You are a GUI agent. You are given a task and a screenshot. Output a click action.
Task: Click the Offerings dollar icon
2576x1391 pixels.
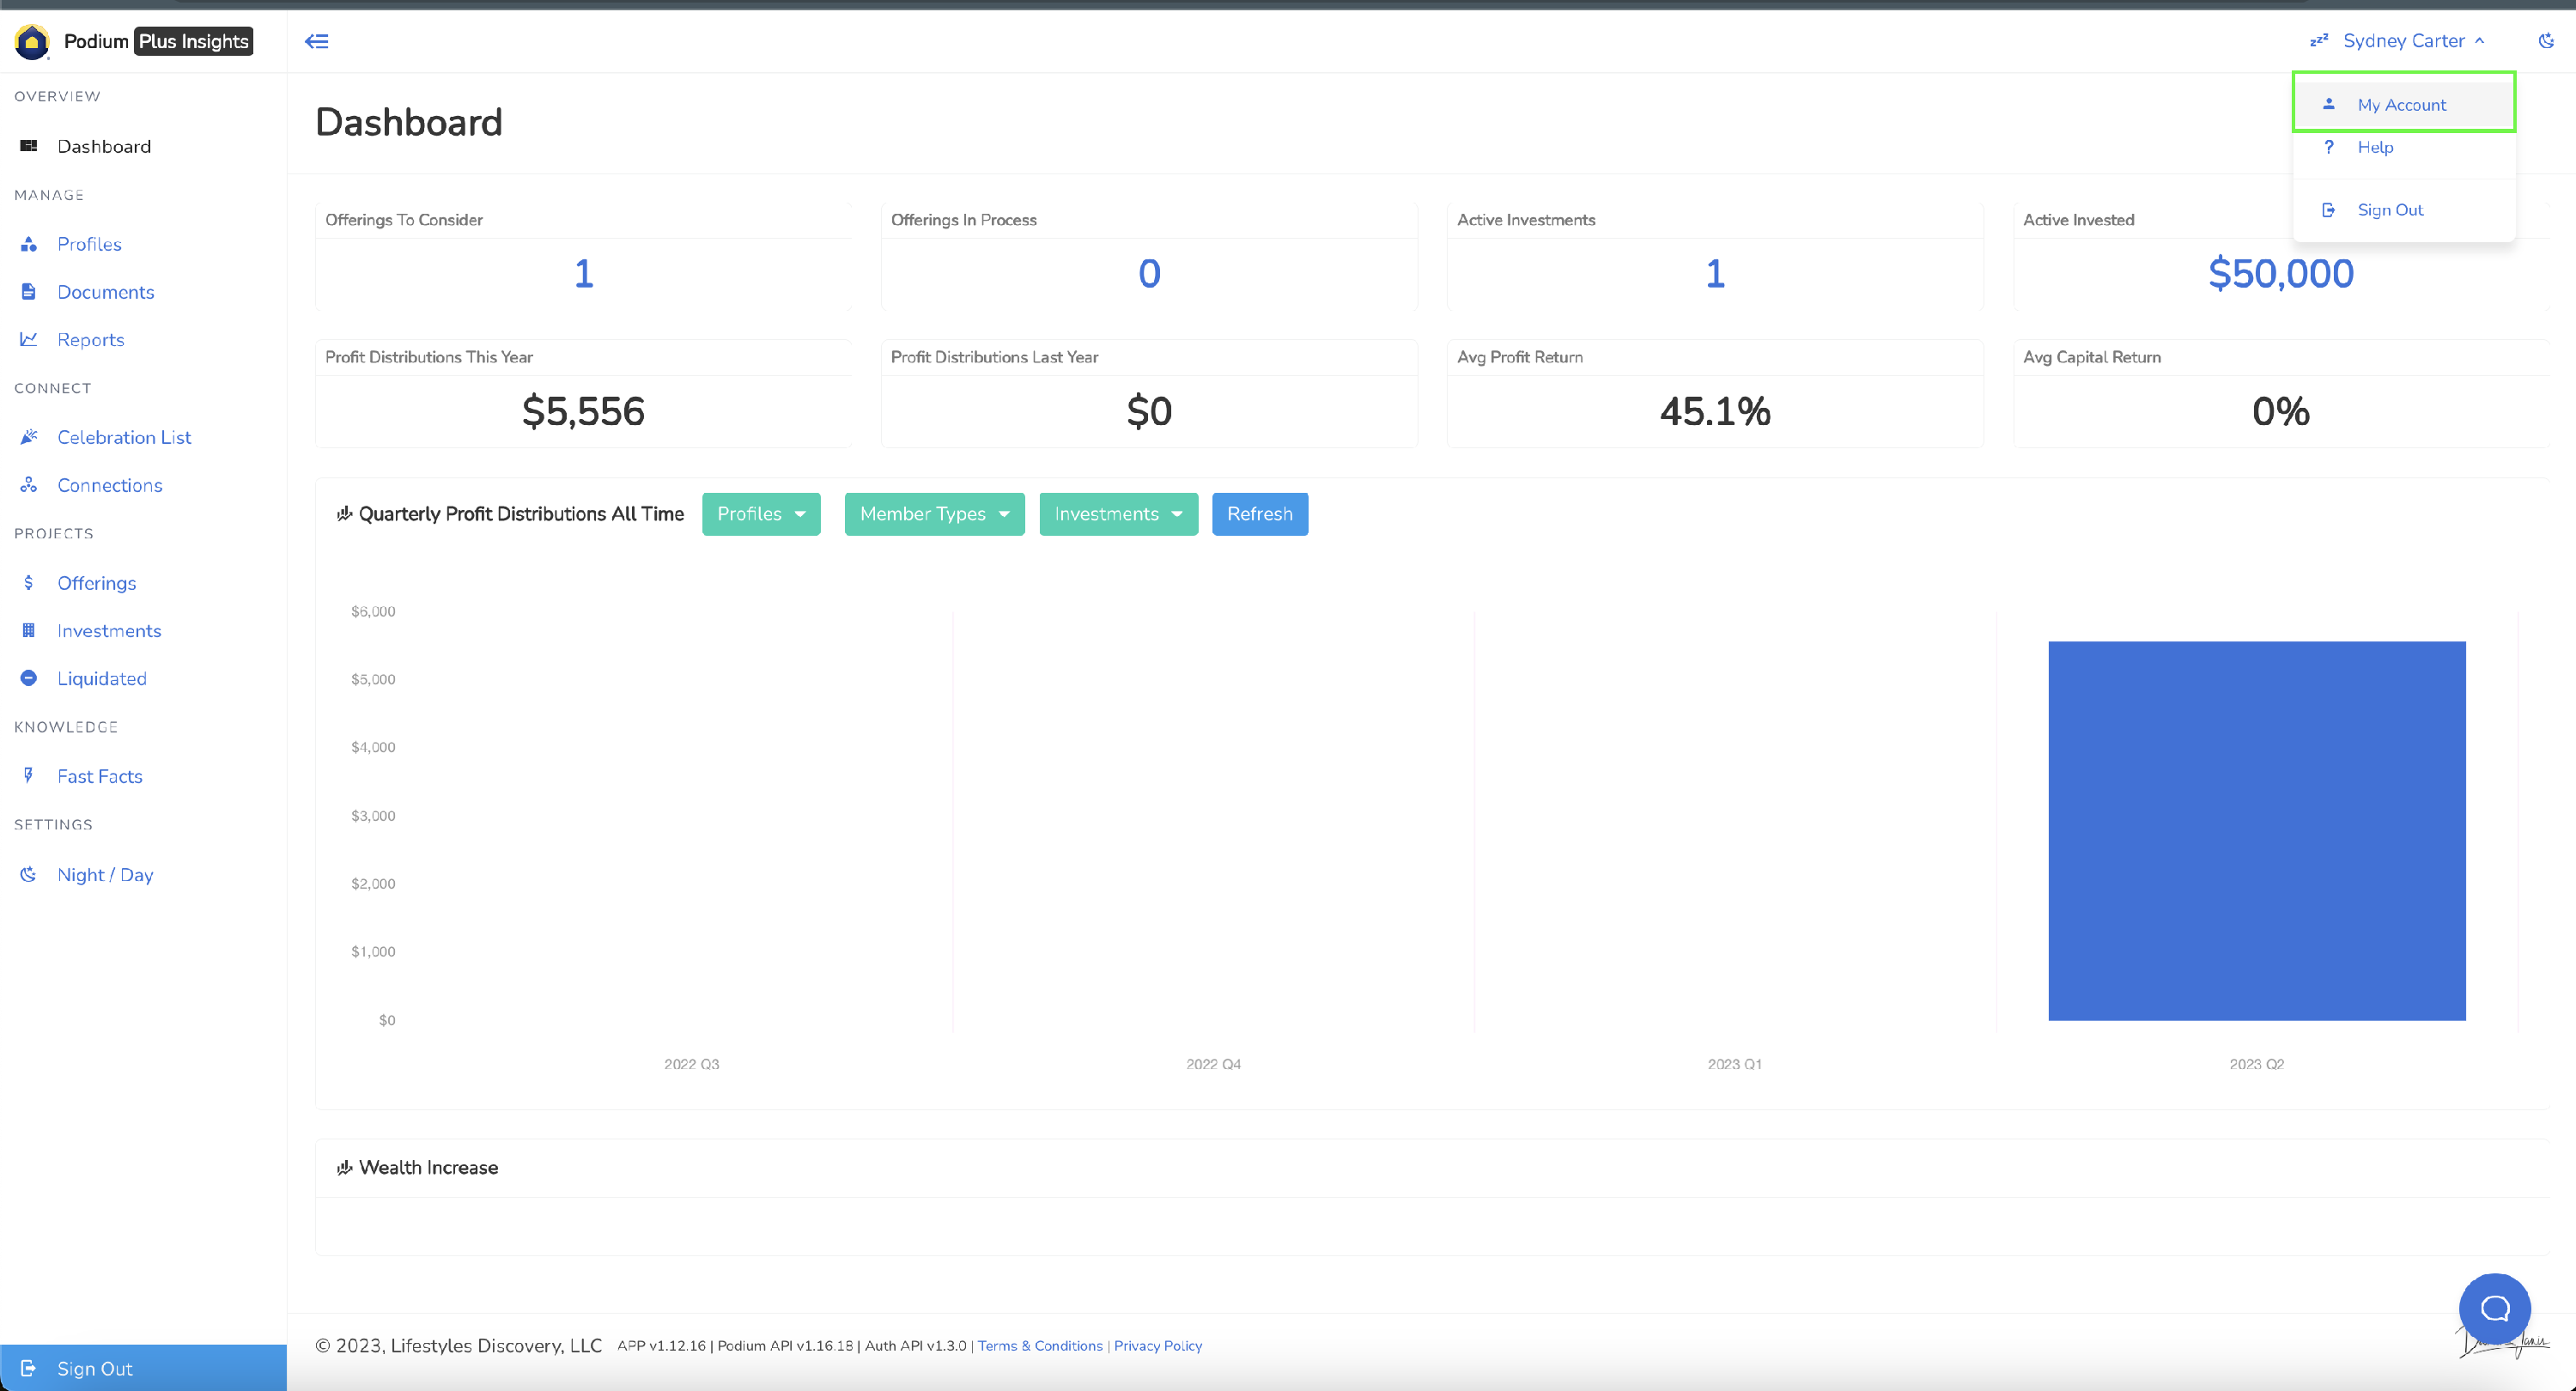pyautogui.click(x=29, y=582)
